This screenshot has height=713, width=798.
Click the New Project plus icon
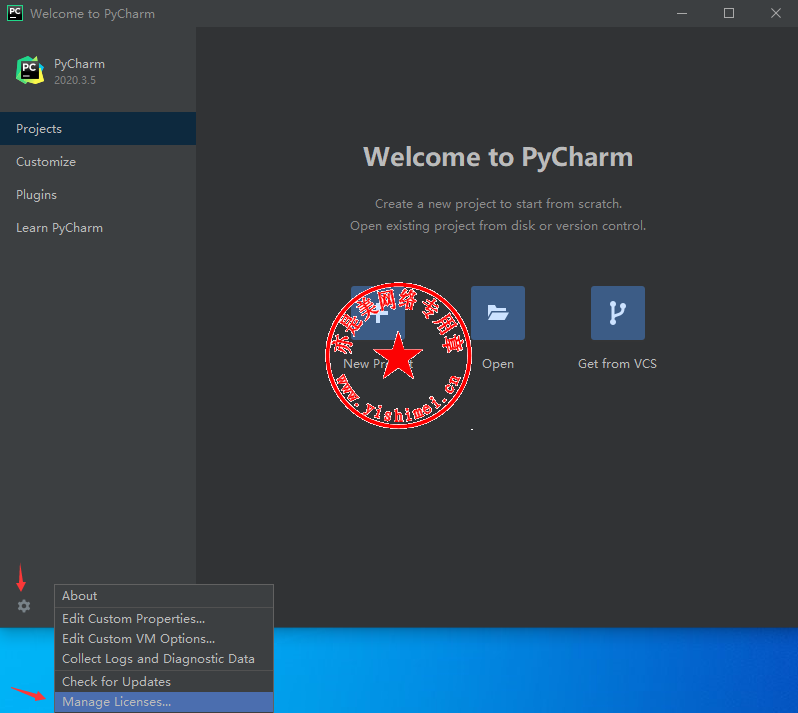378,312
